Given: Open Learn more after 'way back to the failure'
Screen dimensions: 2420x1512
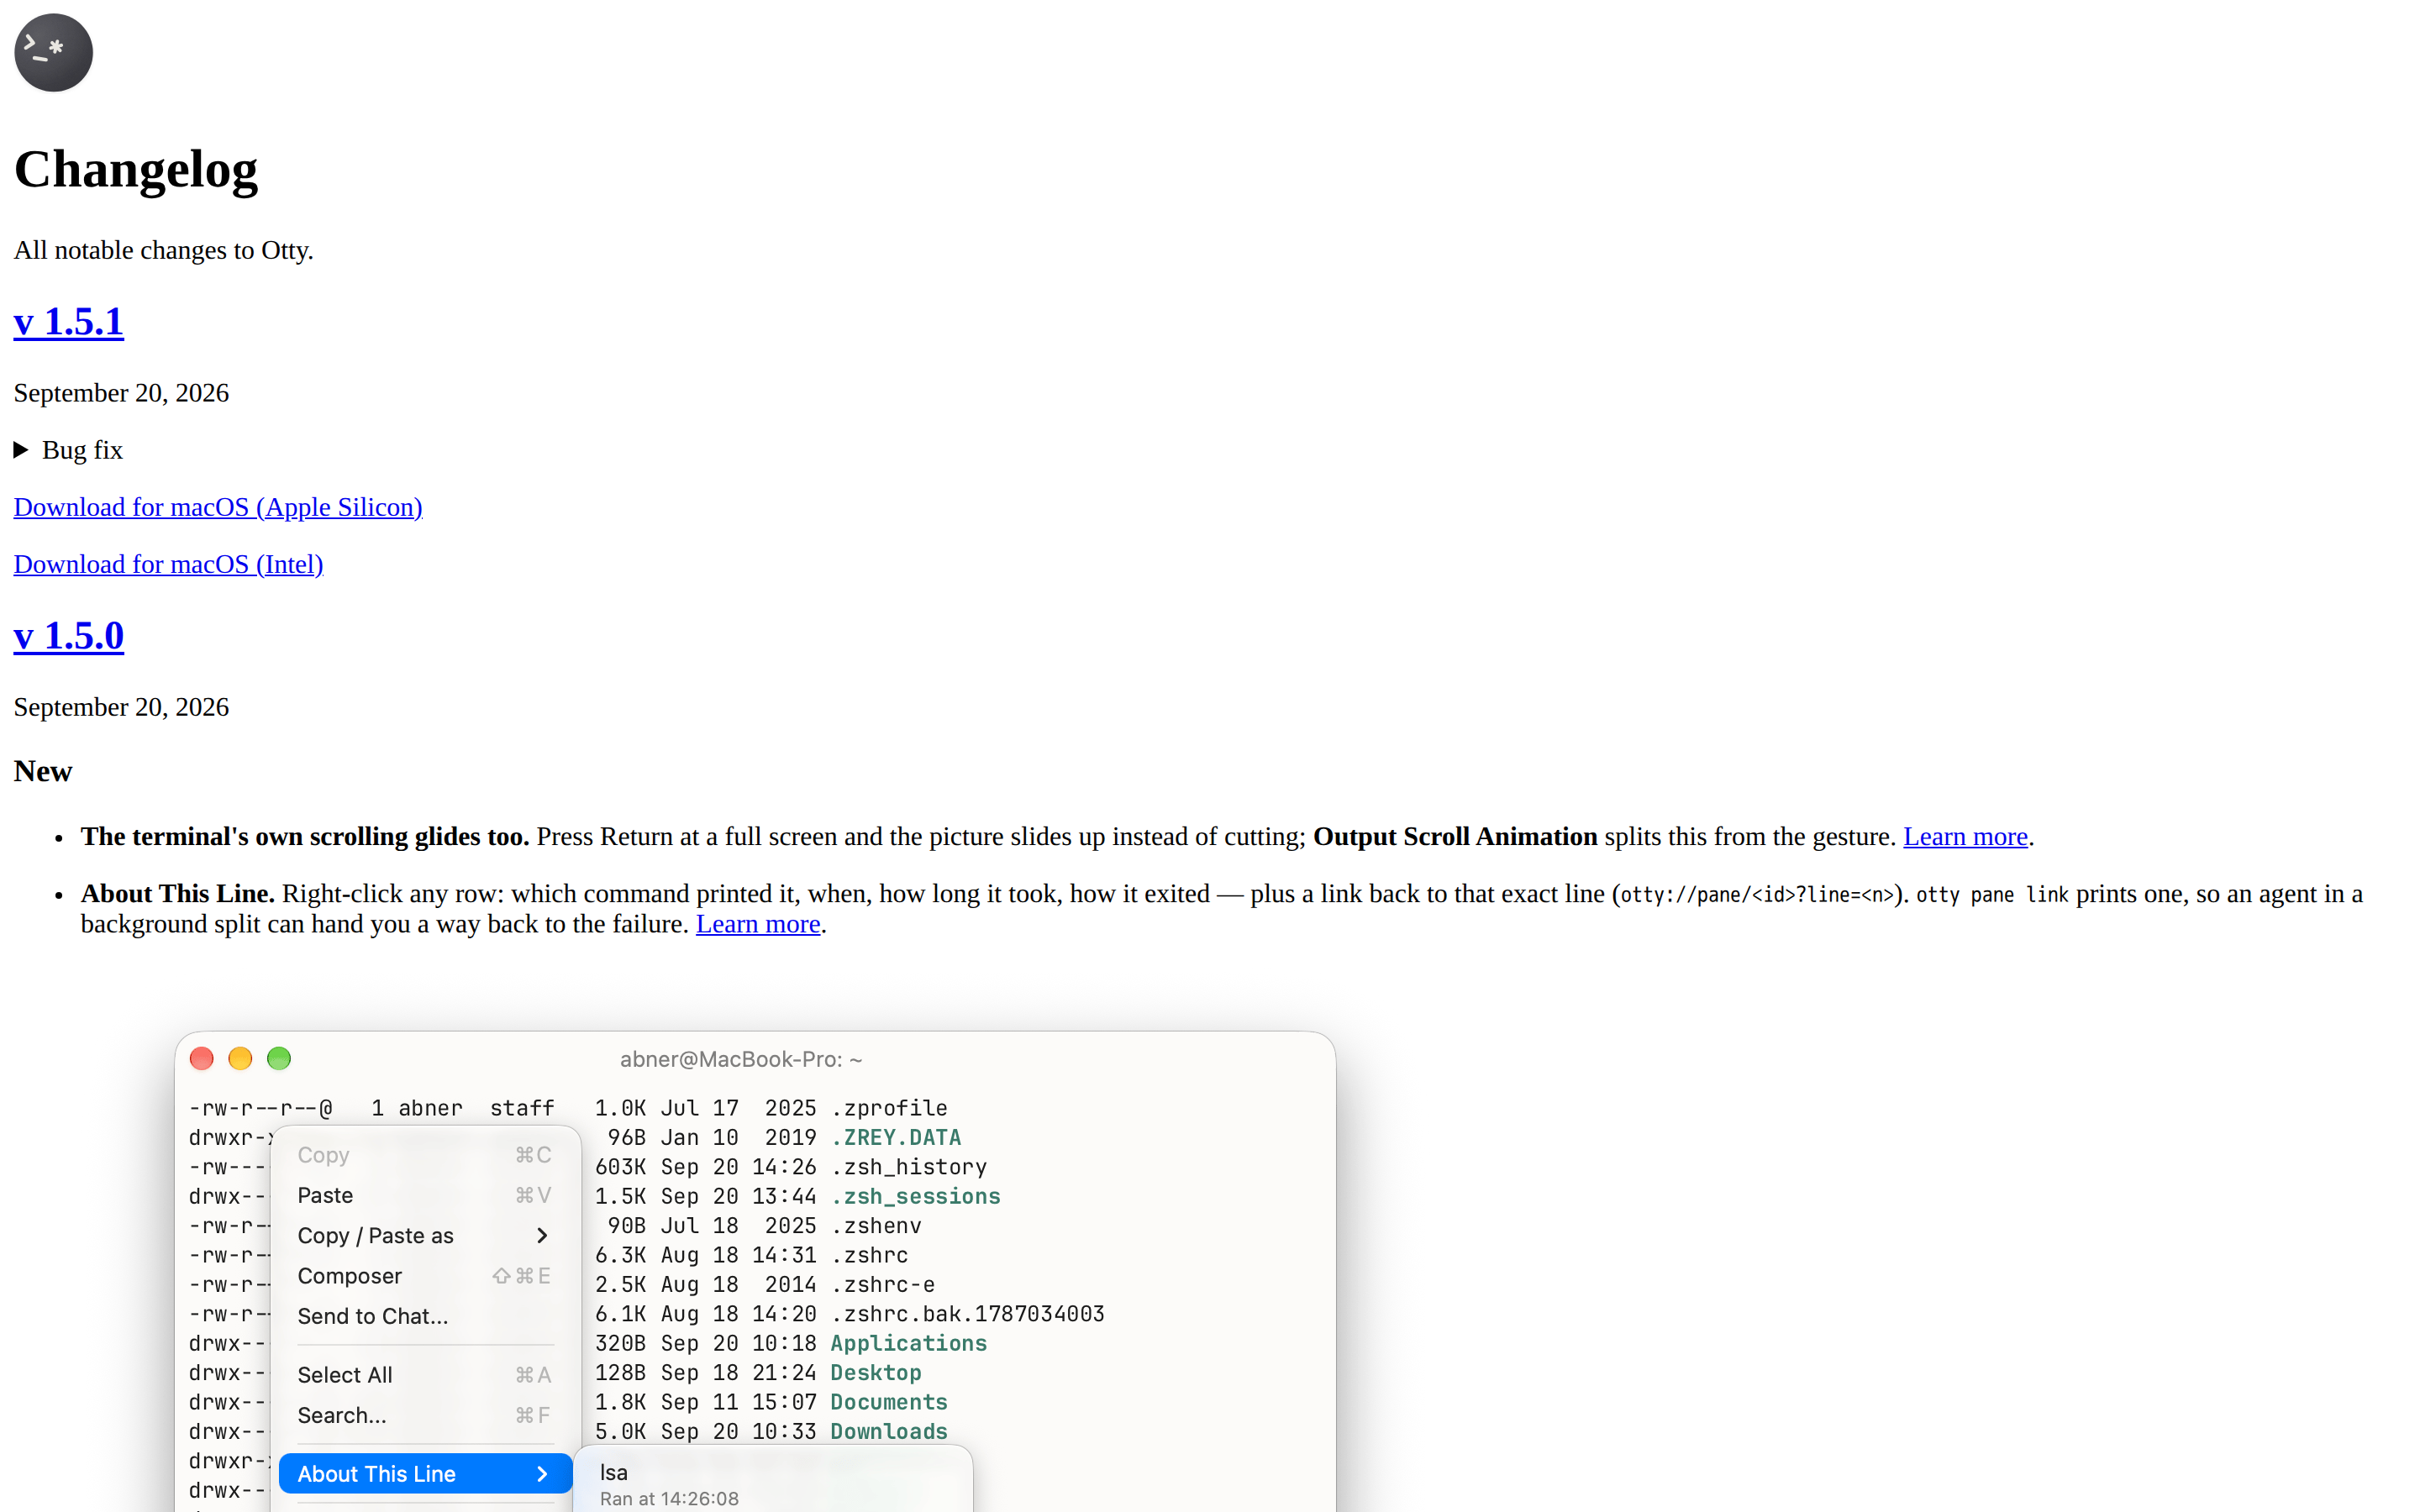Looking at the screenshot, I should click(758, 924).
